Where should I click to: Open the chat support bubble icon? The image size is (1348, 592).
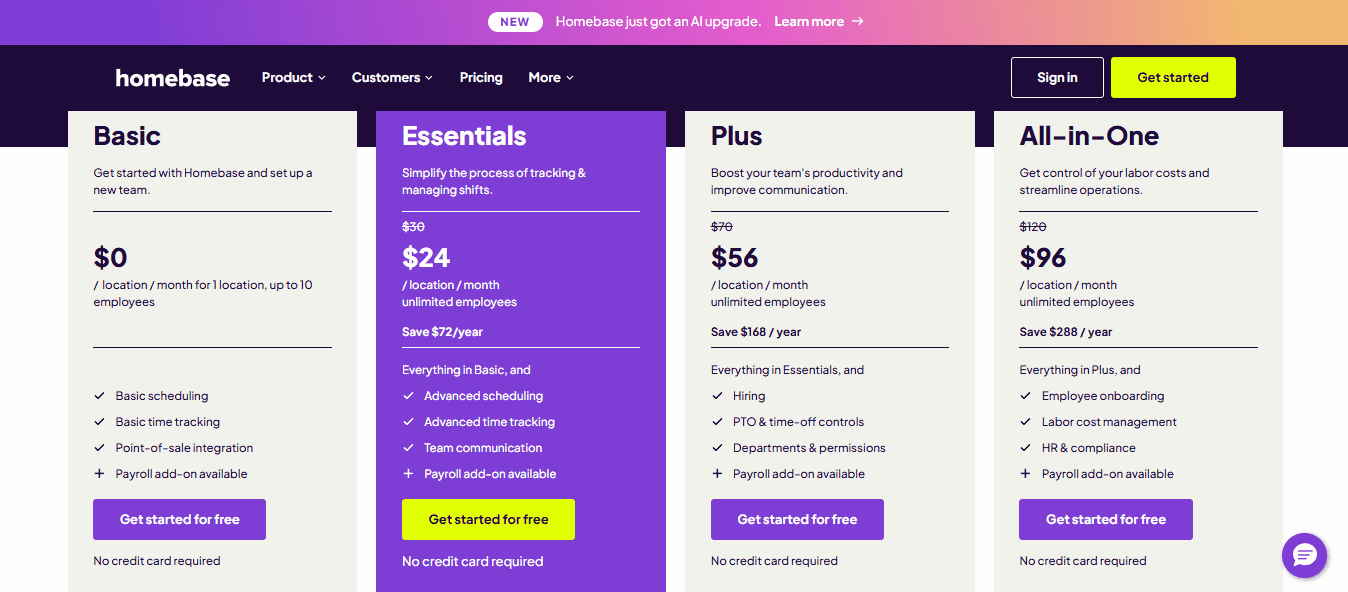(x=1305, y=555)
